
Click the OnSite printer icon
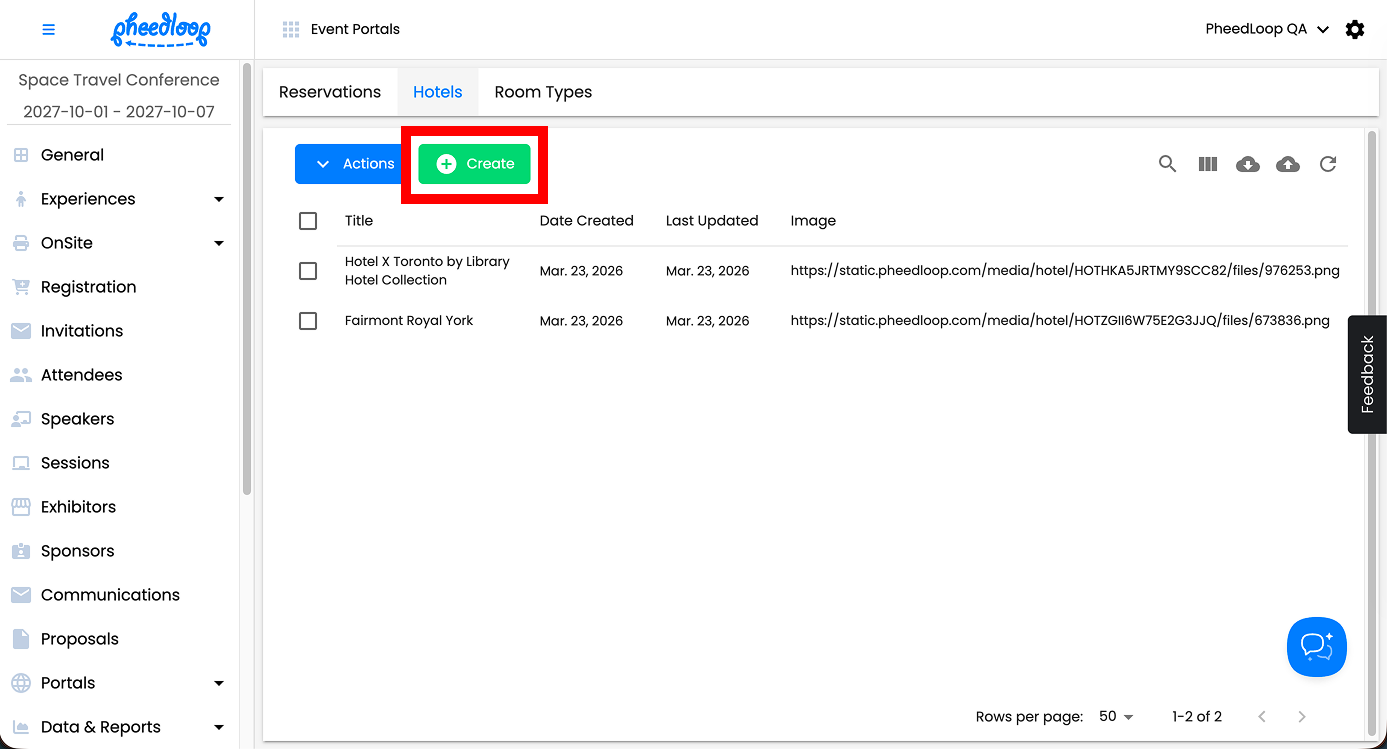20,243
